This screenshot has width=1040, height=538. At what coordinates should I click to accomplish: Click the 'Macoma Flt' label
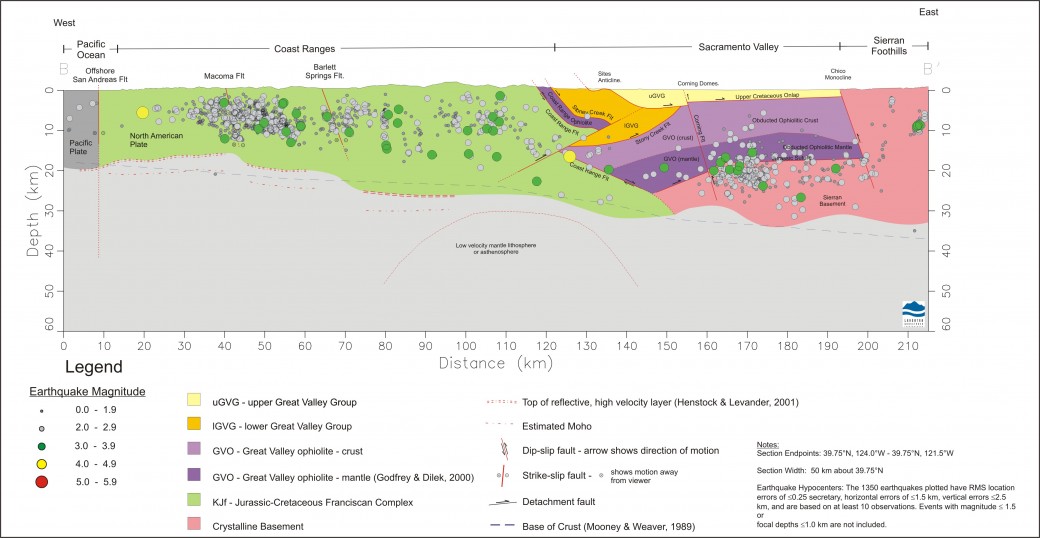[x=224, y=76]
